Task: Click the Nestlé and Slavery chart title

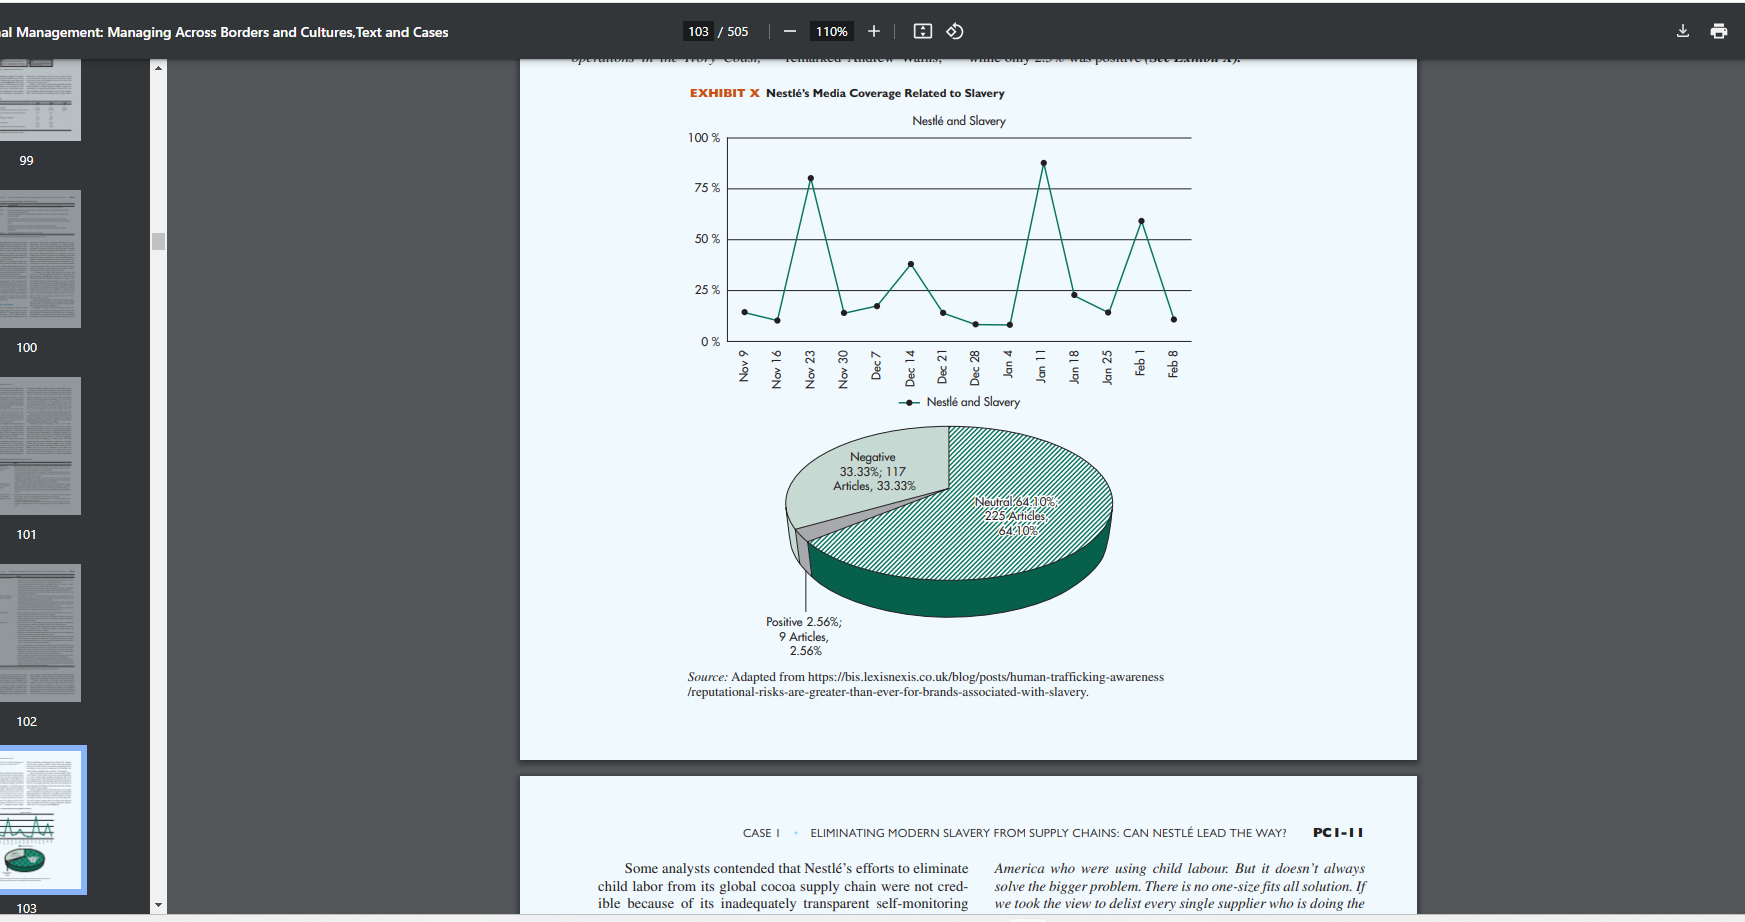Action: 959,121
